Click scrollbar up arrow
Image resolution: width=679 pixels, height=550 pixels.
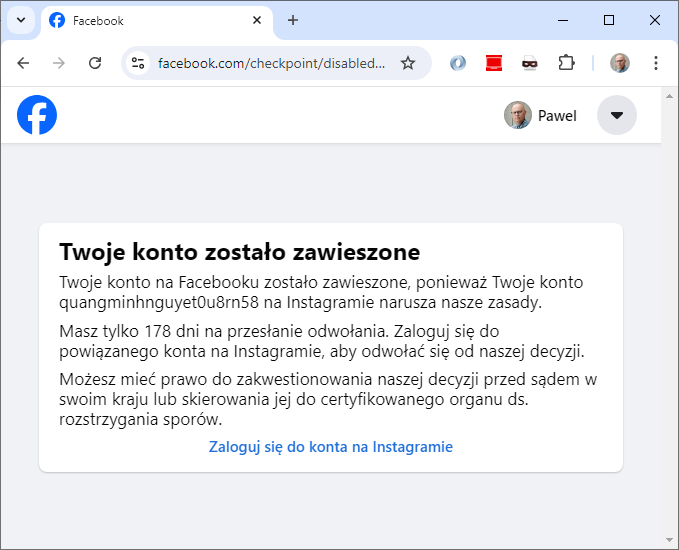(x=669, y=96)
